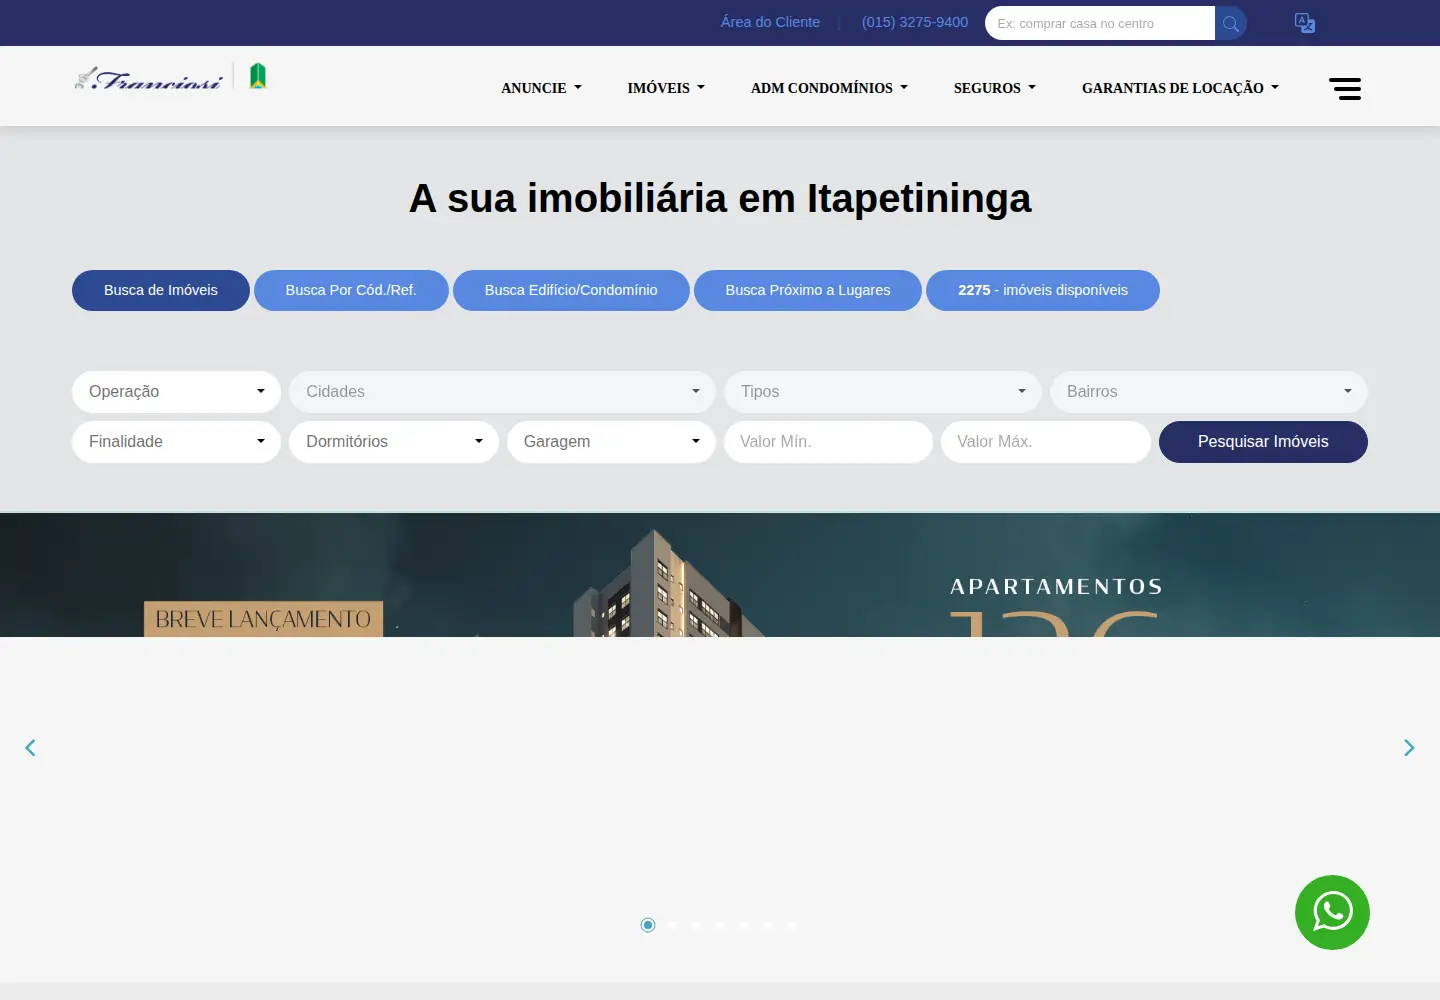Open the Garagem dropdown
1440x1000 pixels.
click(611, 442)
